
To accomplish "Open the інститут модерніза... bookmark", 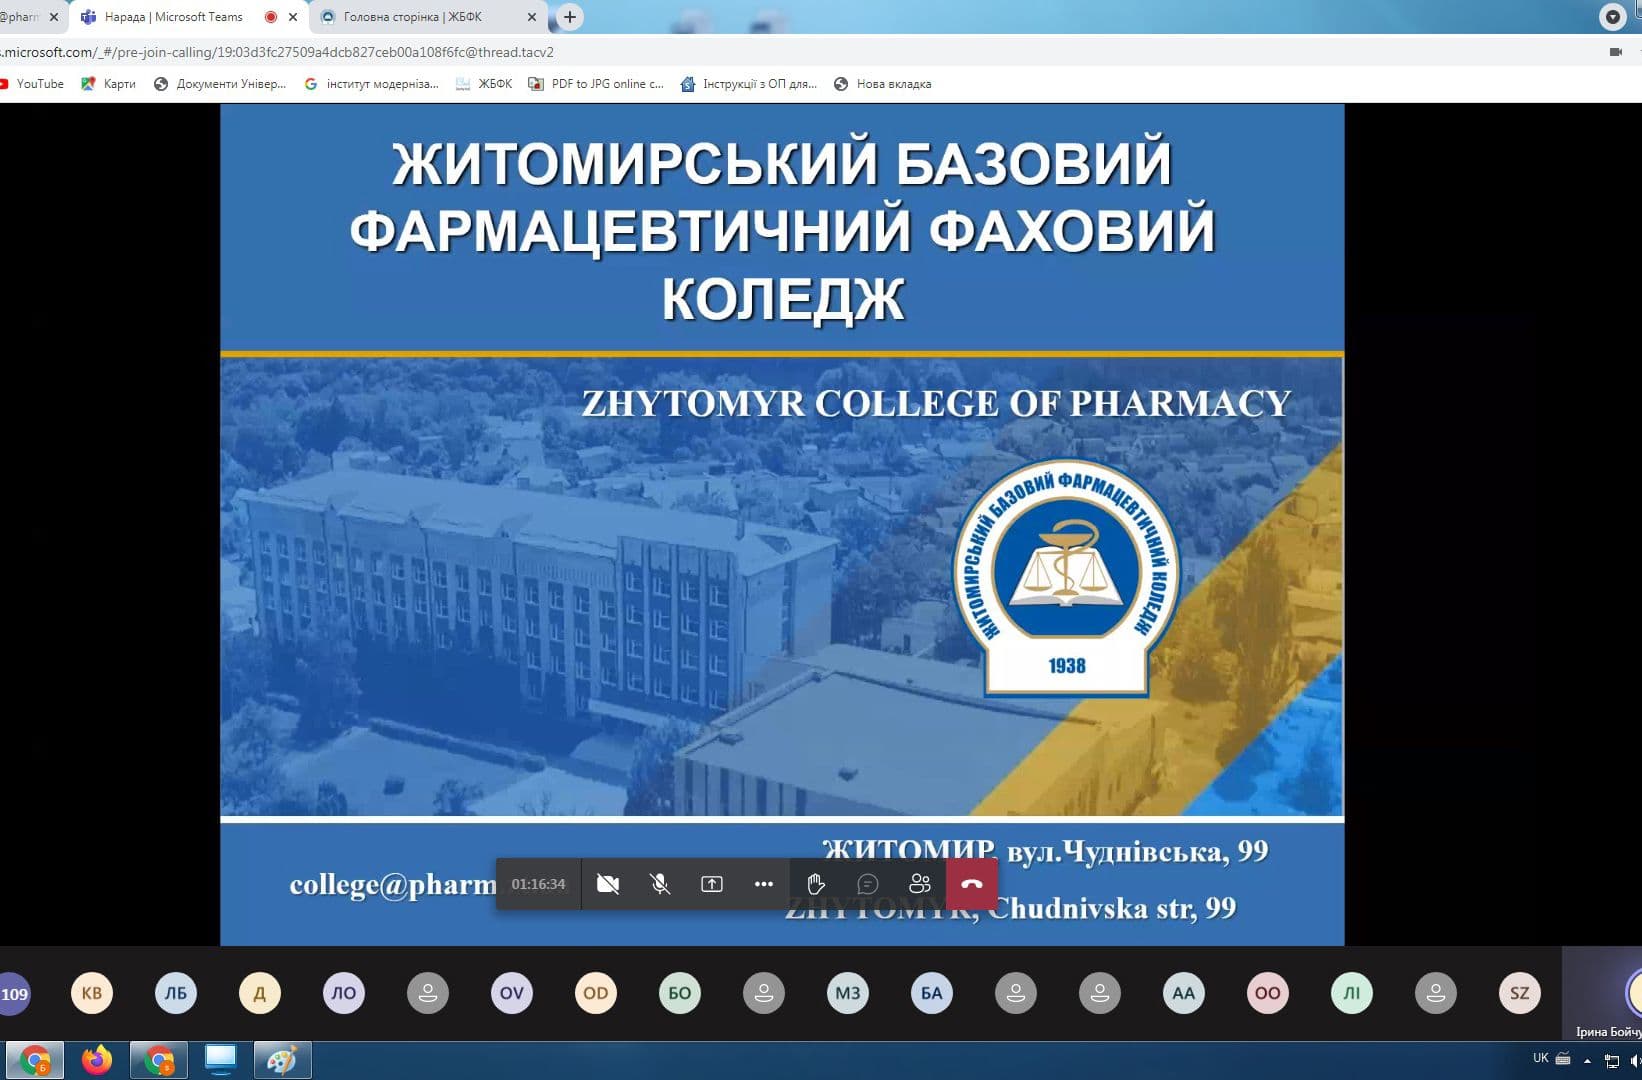I will [x=371, y=84].
